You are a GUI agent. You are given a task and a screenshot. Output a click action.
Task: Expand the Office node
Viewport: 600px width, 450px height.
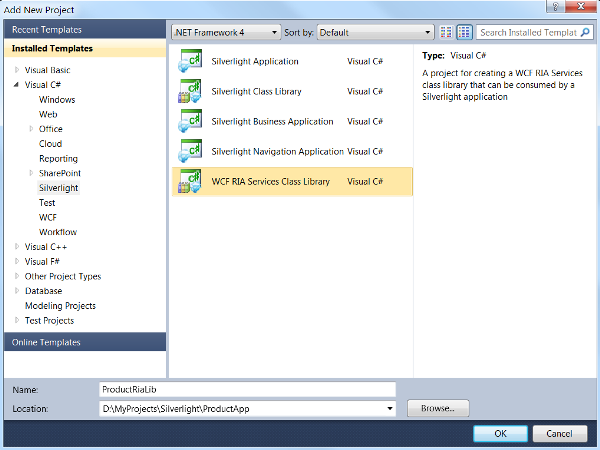tap(31, 129)
